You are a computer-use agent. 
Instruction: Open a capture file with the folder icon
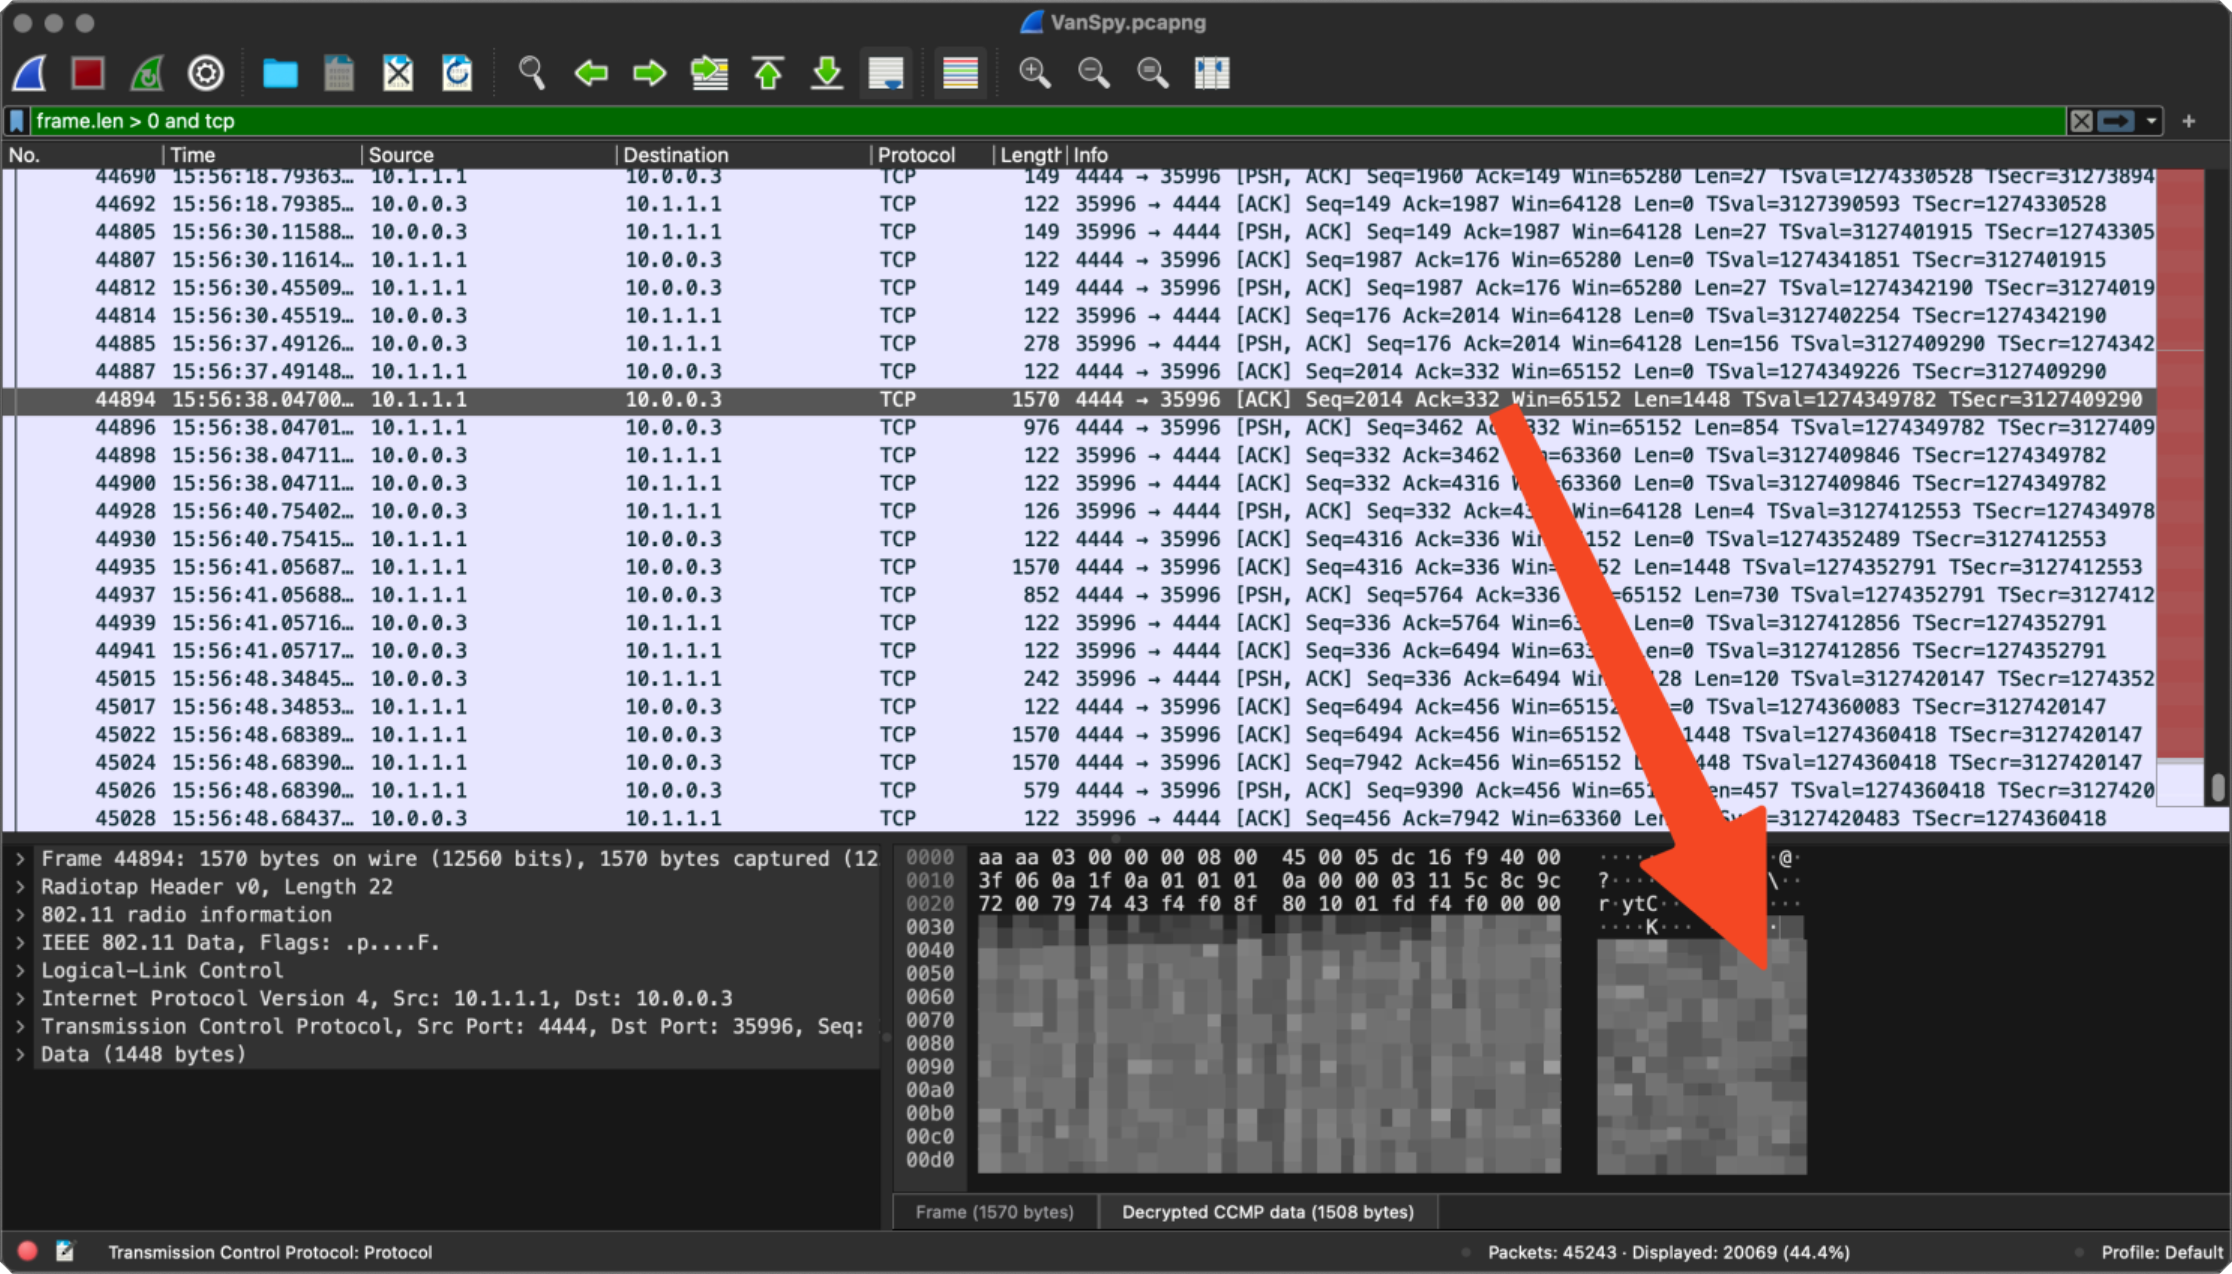pos(280,73)
